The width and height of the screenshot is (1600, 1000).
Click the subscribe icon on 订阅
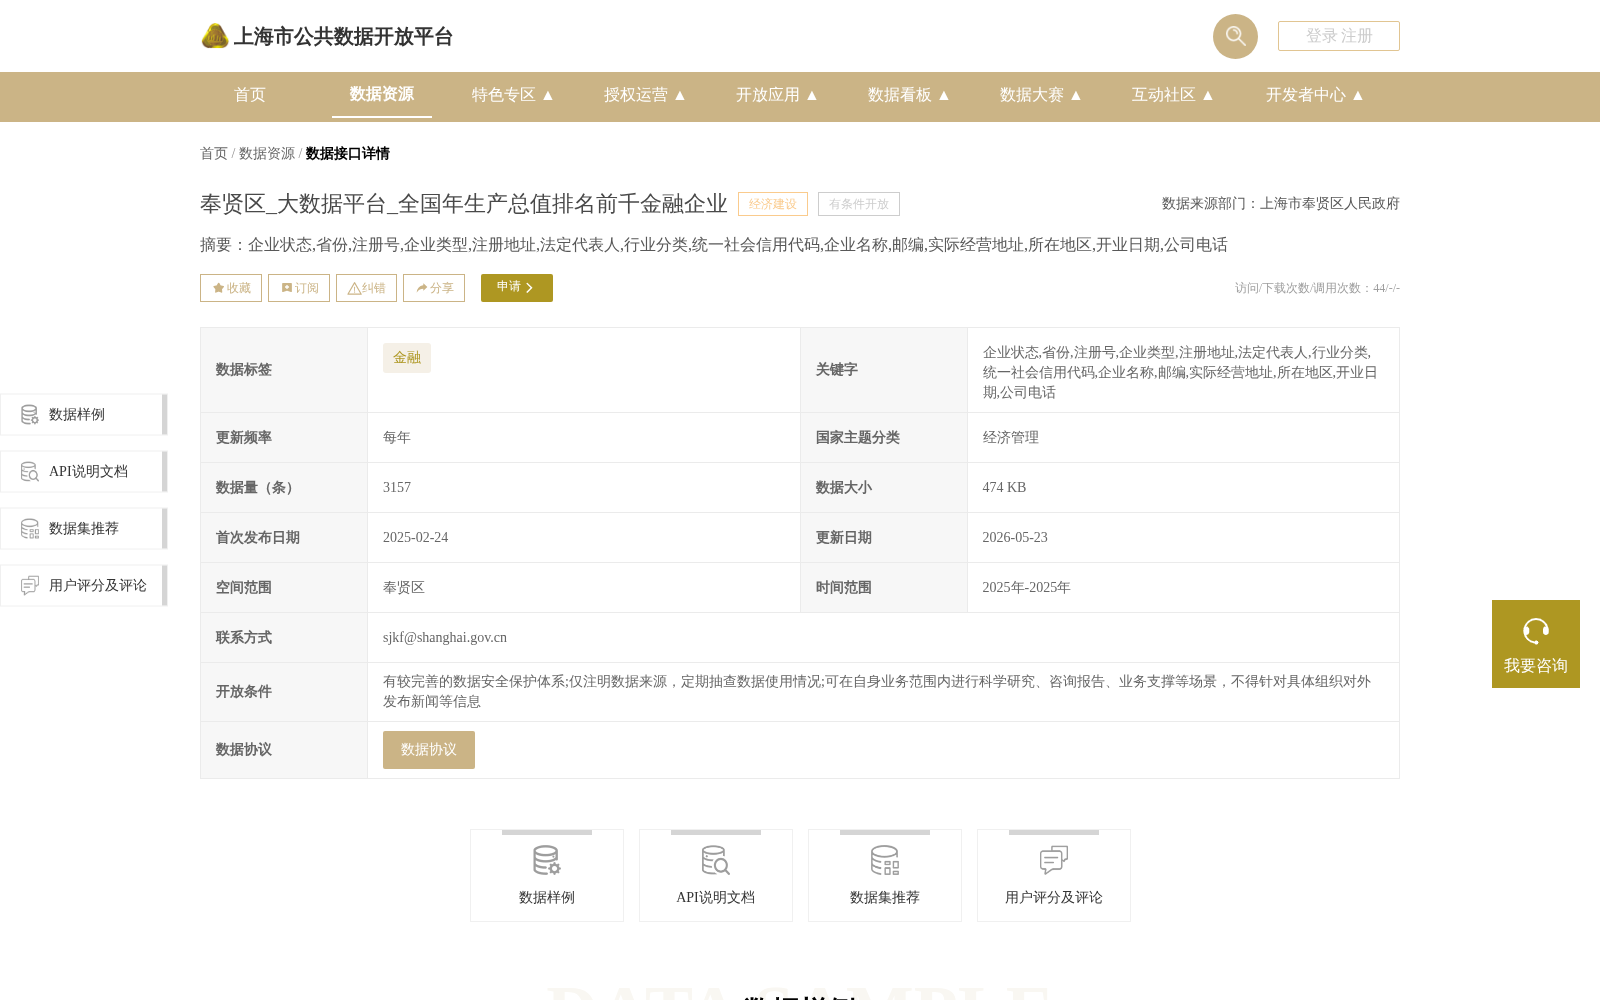click(x=287, y=288)
